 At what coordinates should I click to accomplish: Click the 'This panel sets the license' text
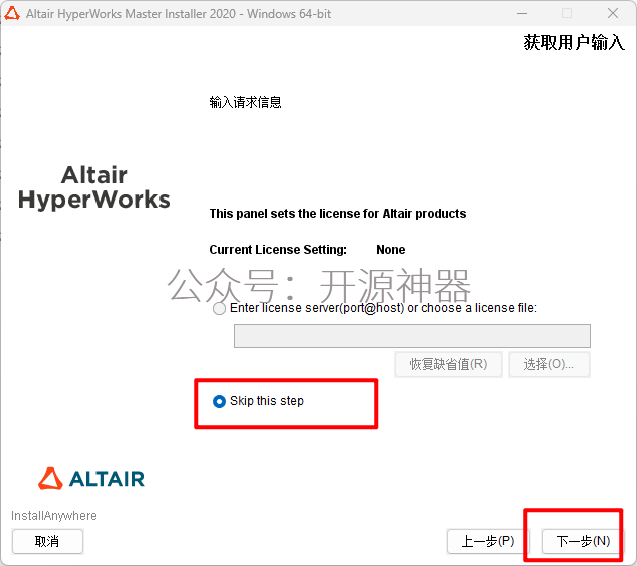pos(338,214)
